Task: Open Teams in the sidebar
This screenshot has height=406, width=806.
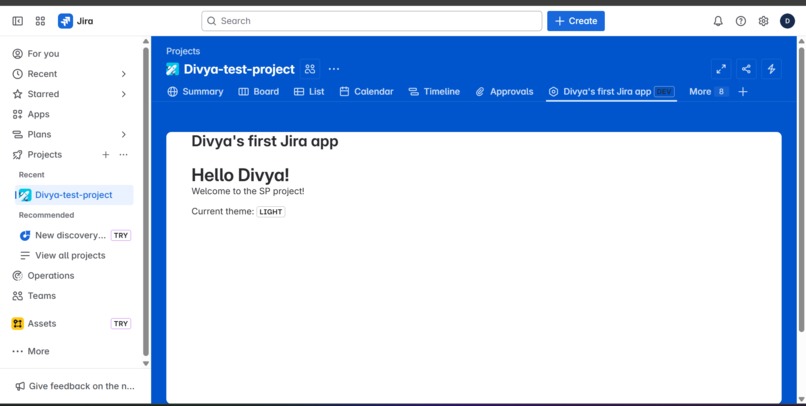Action: [x=72, y=296]
